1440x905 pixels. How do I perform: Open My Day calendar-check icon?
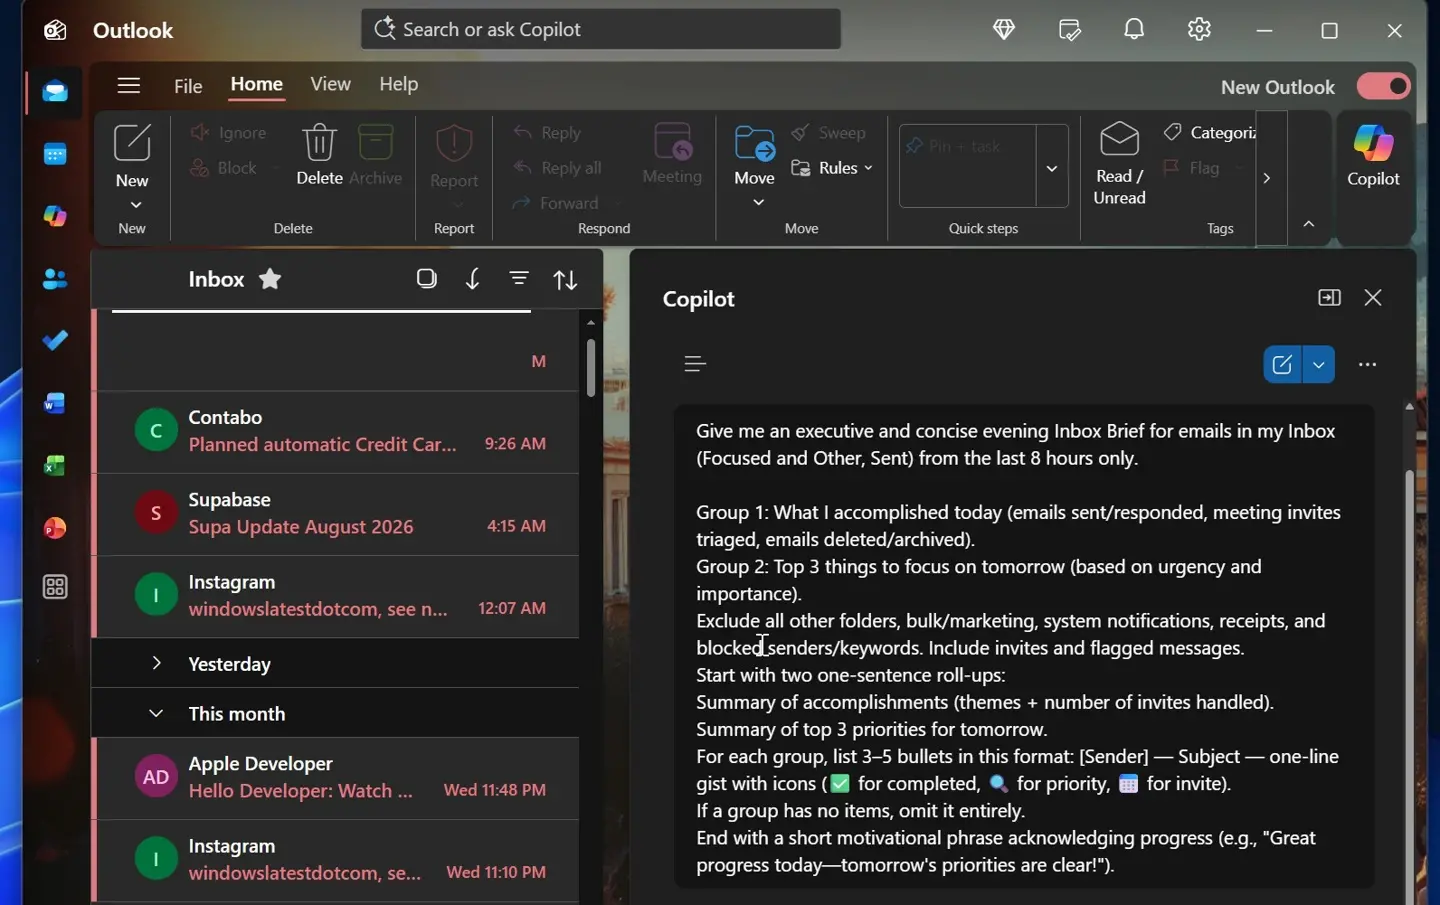tap(1070, 30)
